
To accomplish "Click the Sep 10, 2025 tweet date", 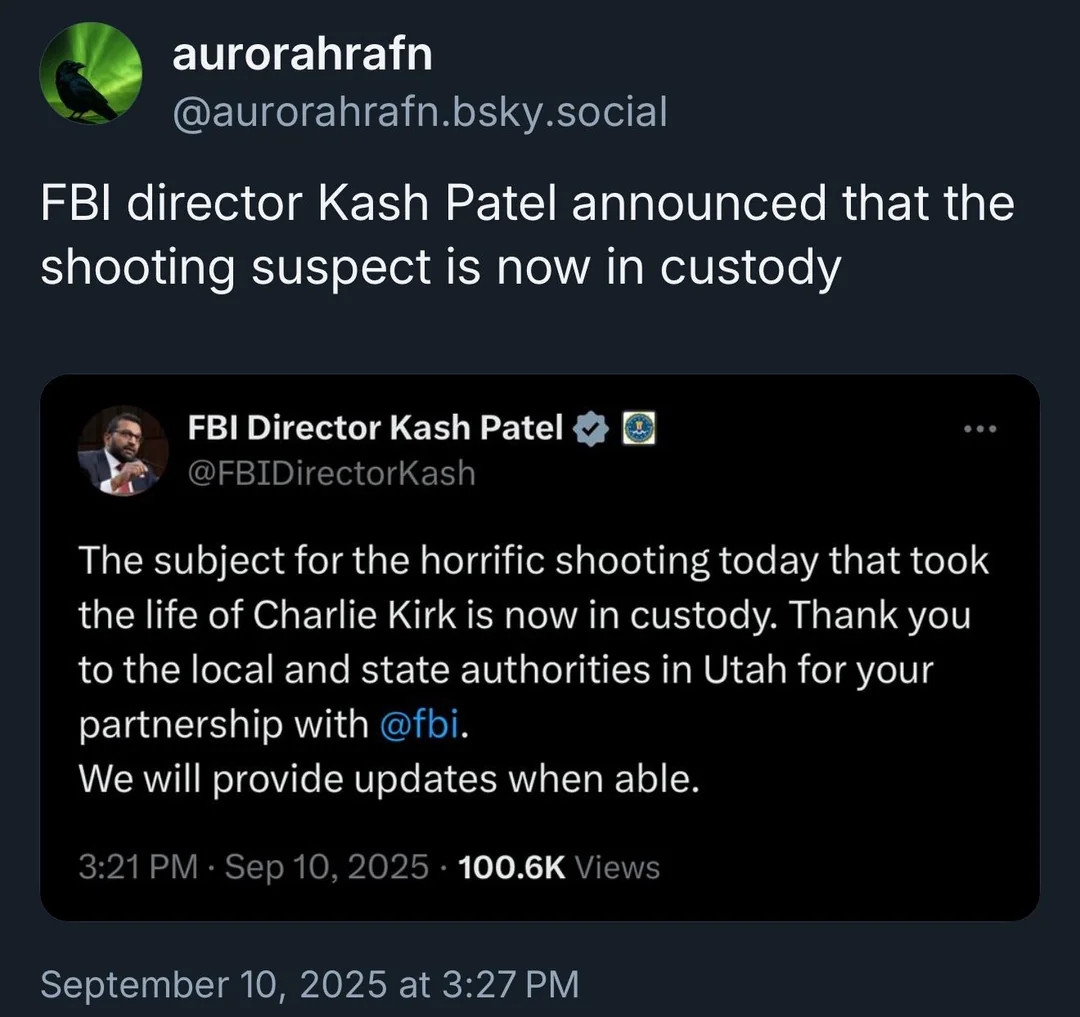I will pyautogui.click(x=327, y=867).
